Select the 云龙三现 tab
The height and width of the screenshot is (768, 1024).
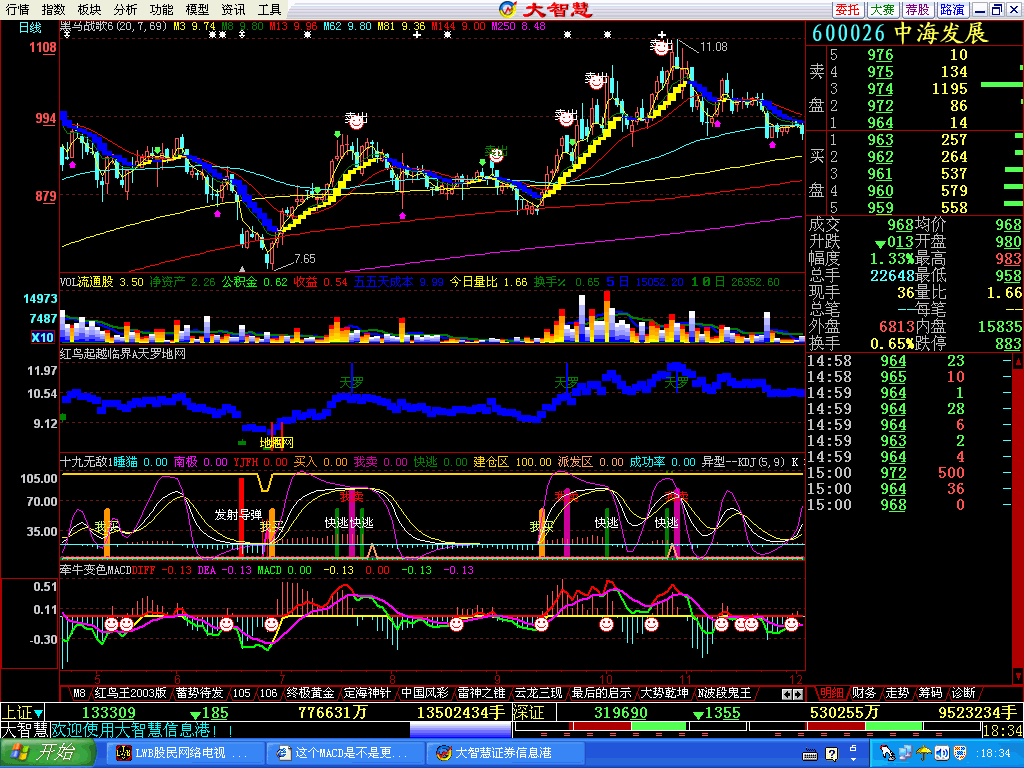point(538,693)
